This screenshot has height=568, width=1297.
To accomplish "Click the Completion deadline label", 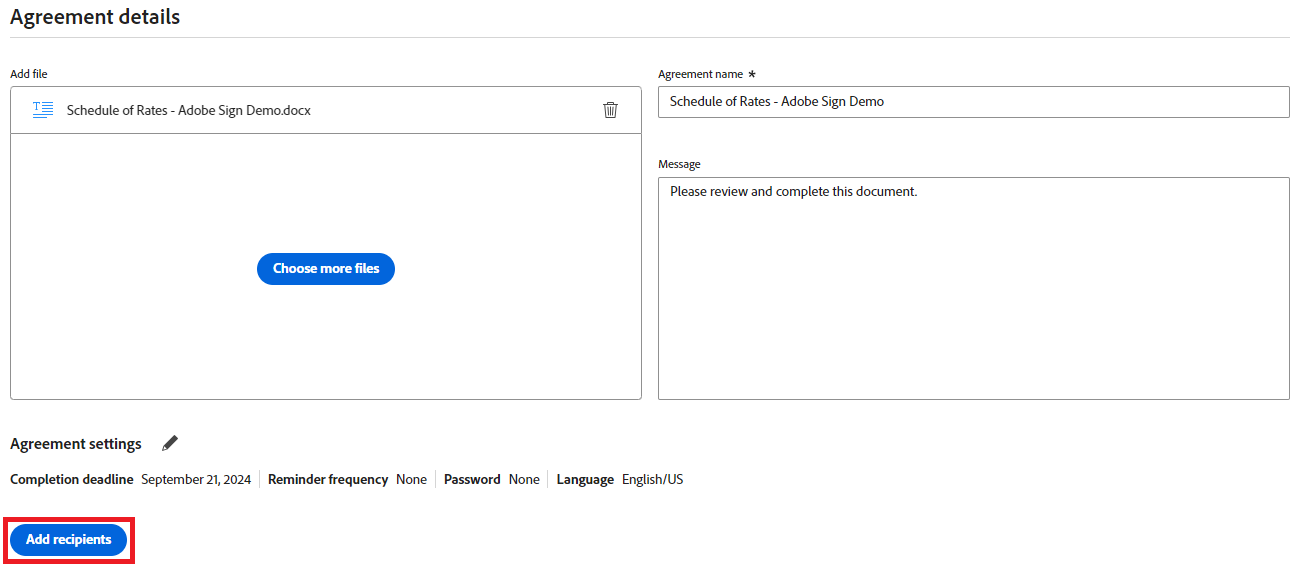I will (72, 480).
